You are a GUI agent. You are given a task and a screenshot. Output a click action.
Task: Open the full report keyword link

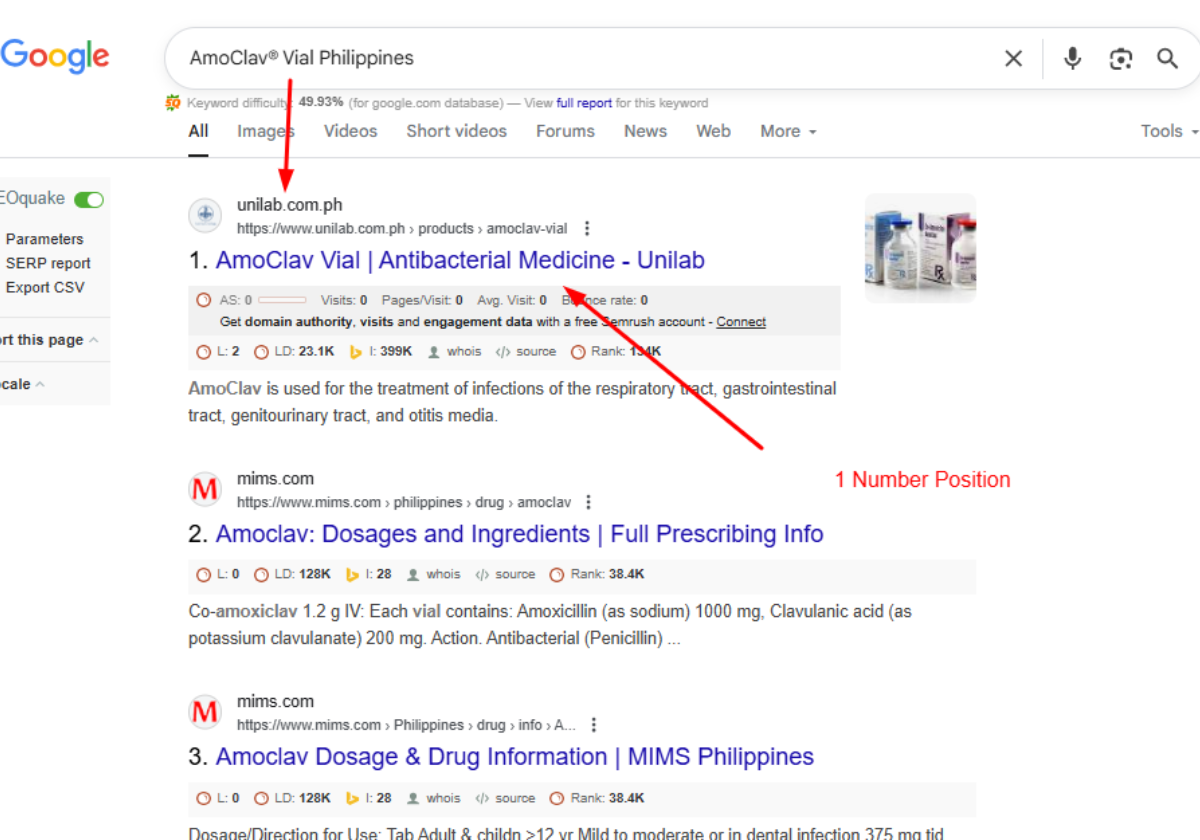coord(584,103)
